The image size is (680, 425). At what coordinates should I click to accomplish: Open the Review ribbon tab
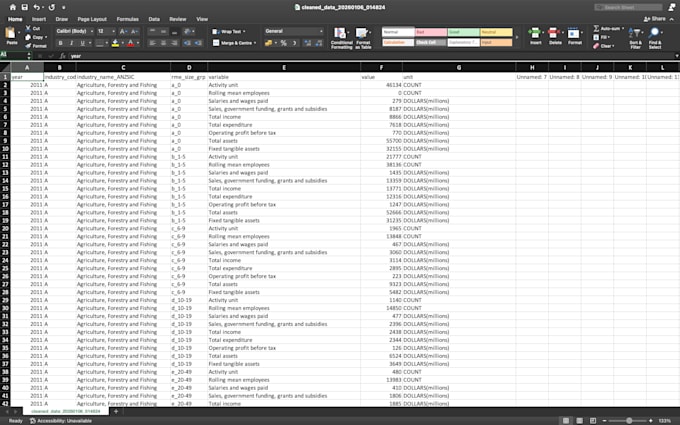178,19
